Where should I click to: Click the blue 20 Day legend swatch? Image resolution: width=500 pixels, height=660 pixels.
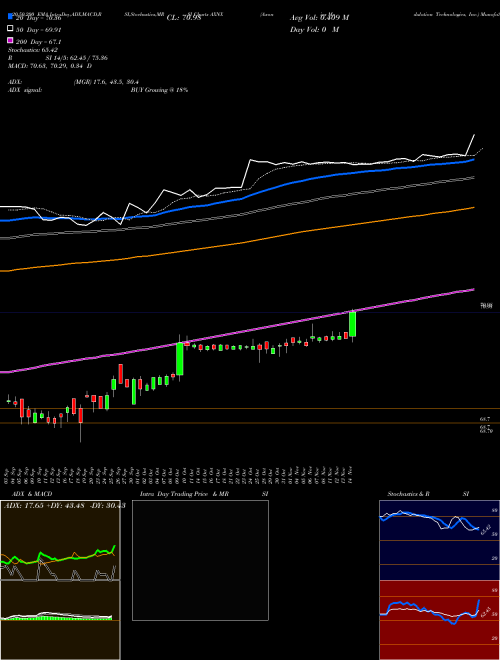pos(10,17)
